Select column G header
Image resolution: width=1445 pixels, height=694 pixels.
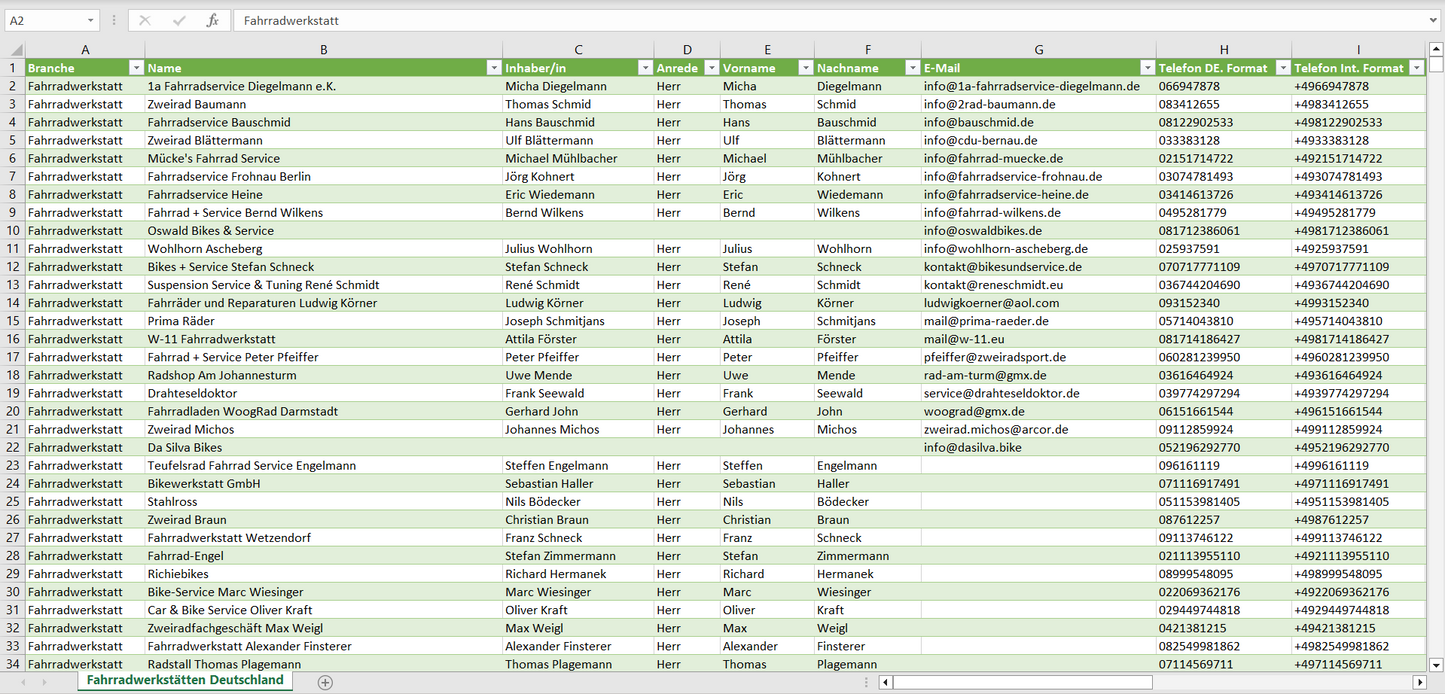(1038, 50)
